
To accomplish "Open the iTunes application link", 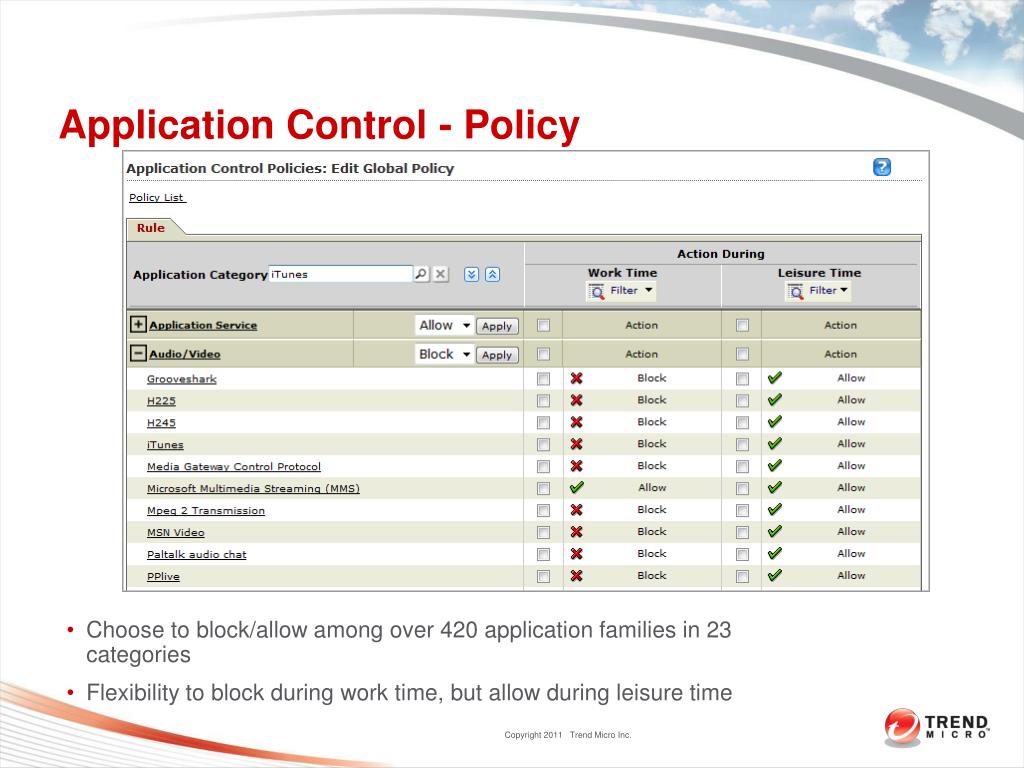I will (x=165, y=445).
